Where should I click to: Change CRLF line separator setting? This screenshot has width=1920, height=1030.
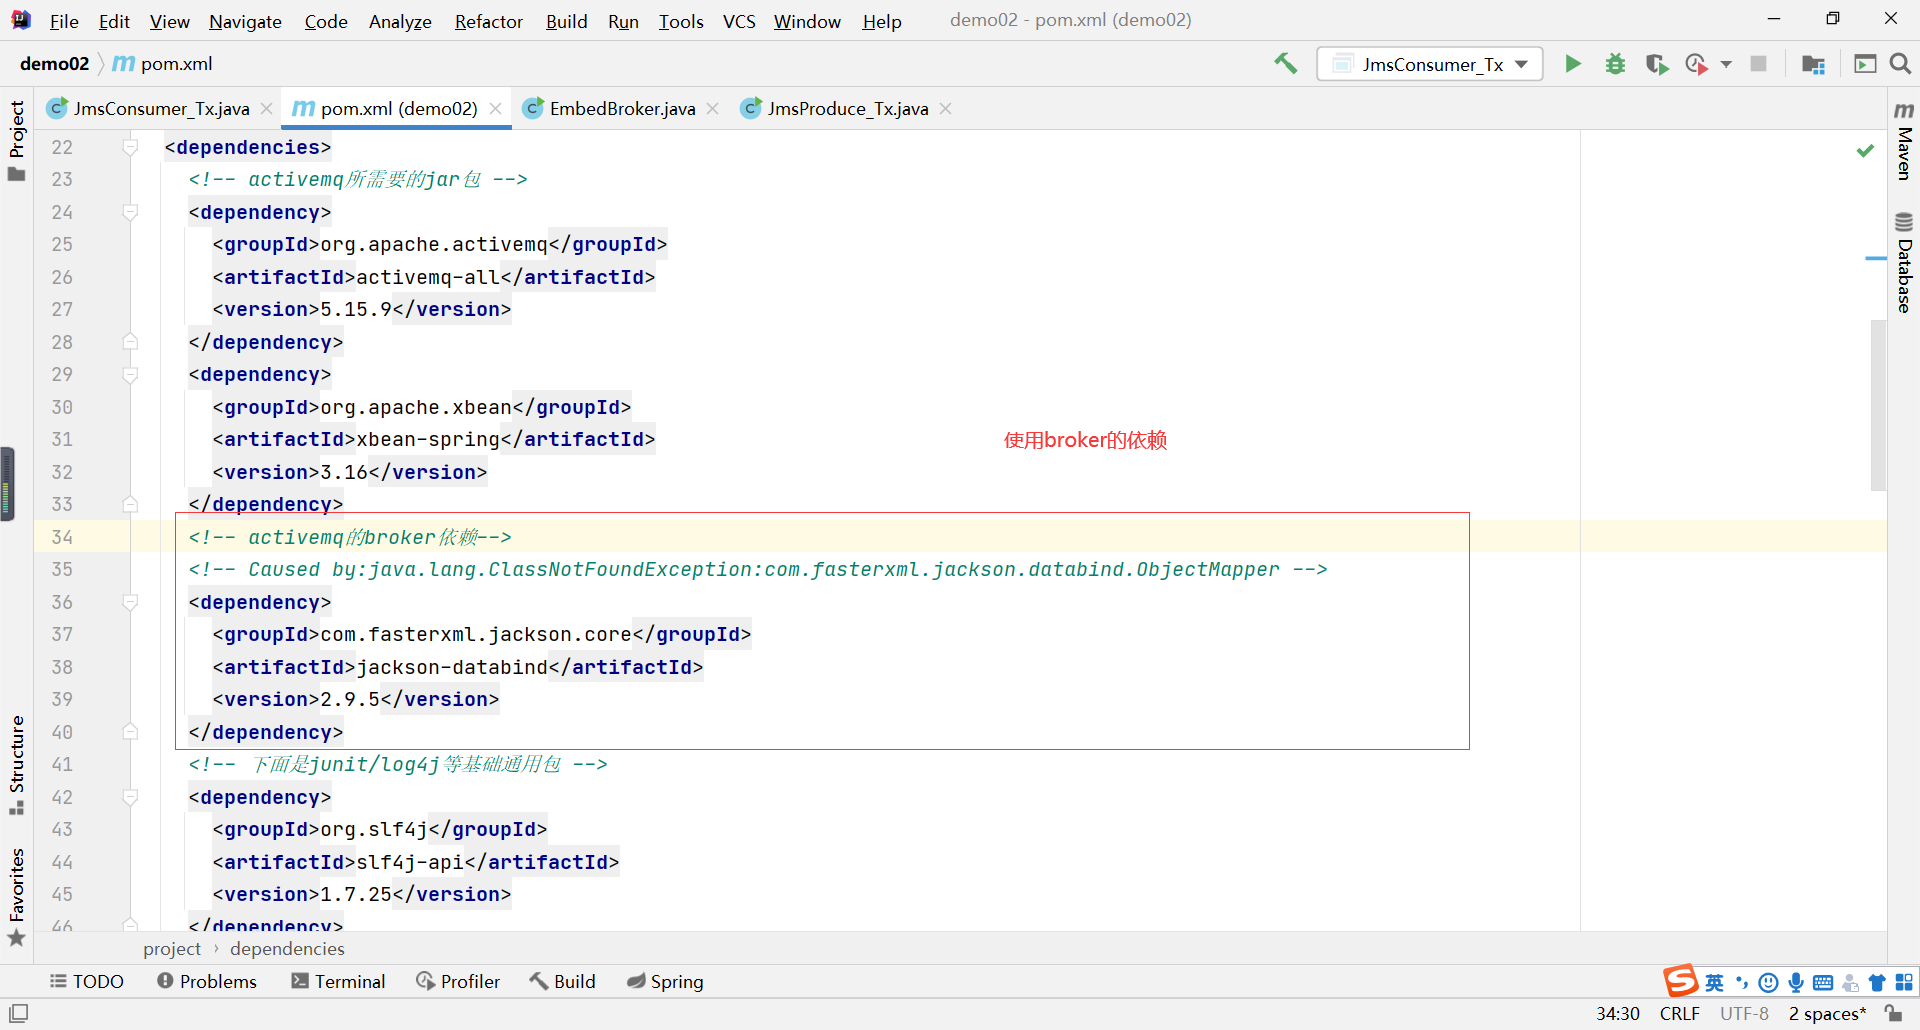(1679, 1013)
